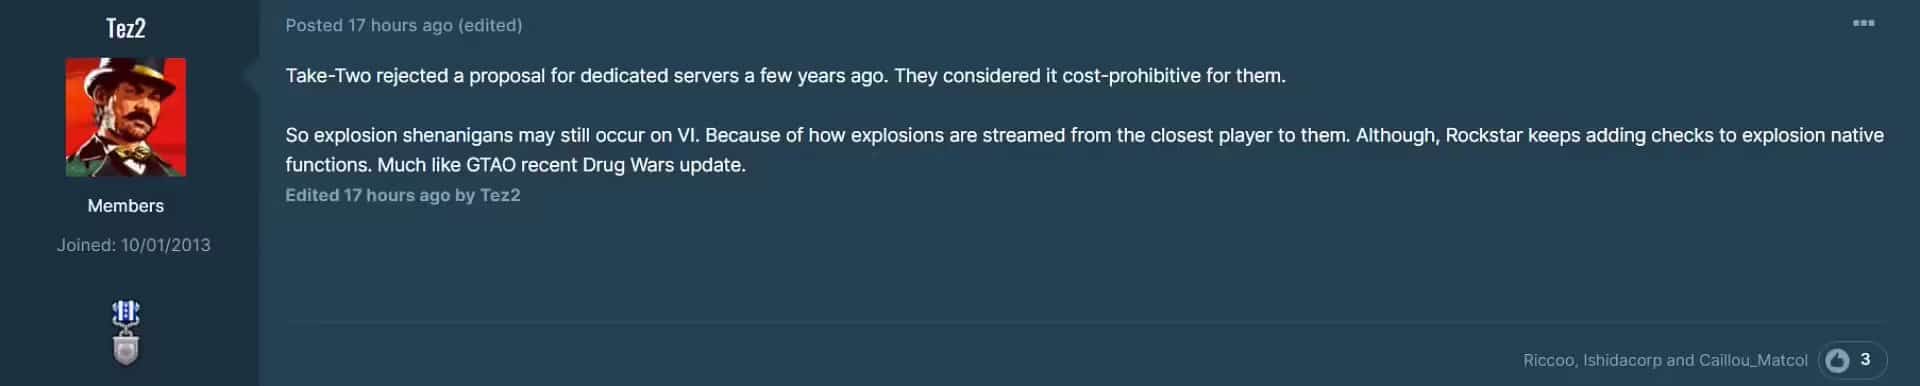Click the Members group label
The height and width of the screenshot is (386, 1920).
coord(126,206)
